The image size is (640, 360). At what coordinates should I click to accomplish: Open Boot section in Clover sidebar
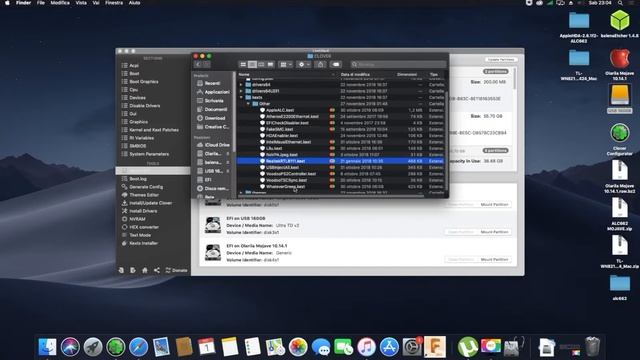coord(134,73)
